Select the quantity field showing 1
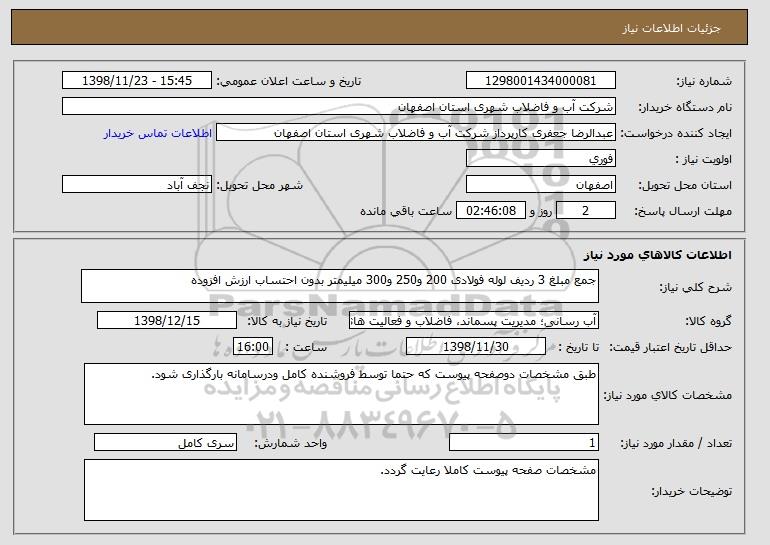Viewport: 770px width, 545px height. click(x=524, y=442)
